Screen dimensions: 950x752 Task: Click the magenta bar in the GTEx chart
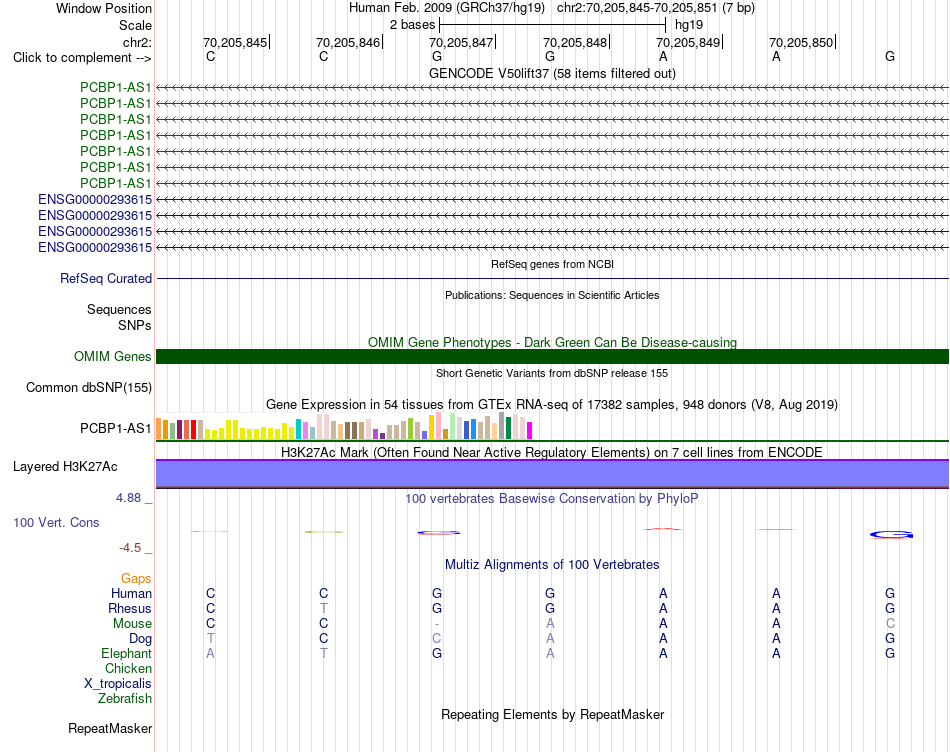[530, 430]
